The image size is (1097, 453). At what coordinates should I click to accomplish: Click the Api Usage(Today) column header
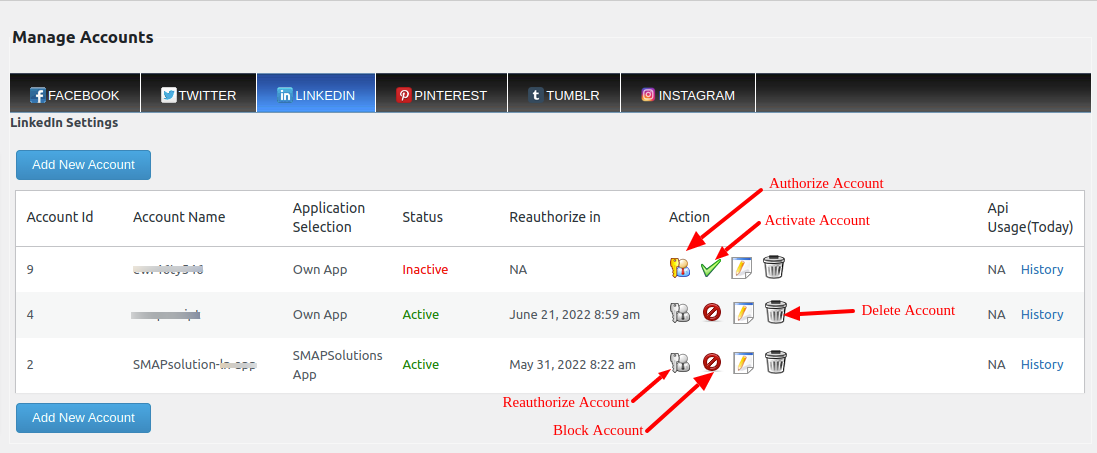1030,218
